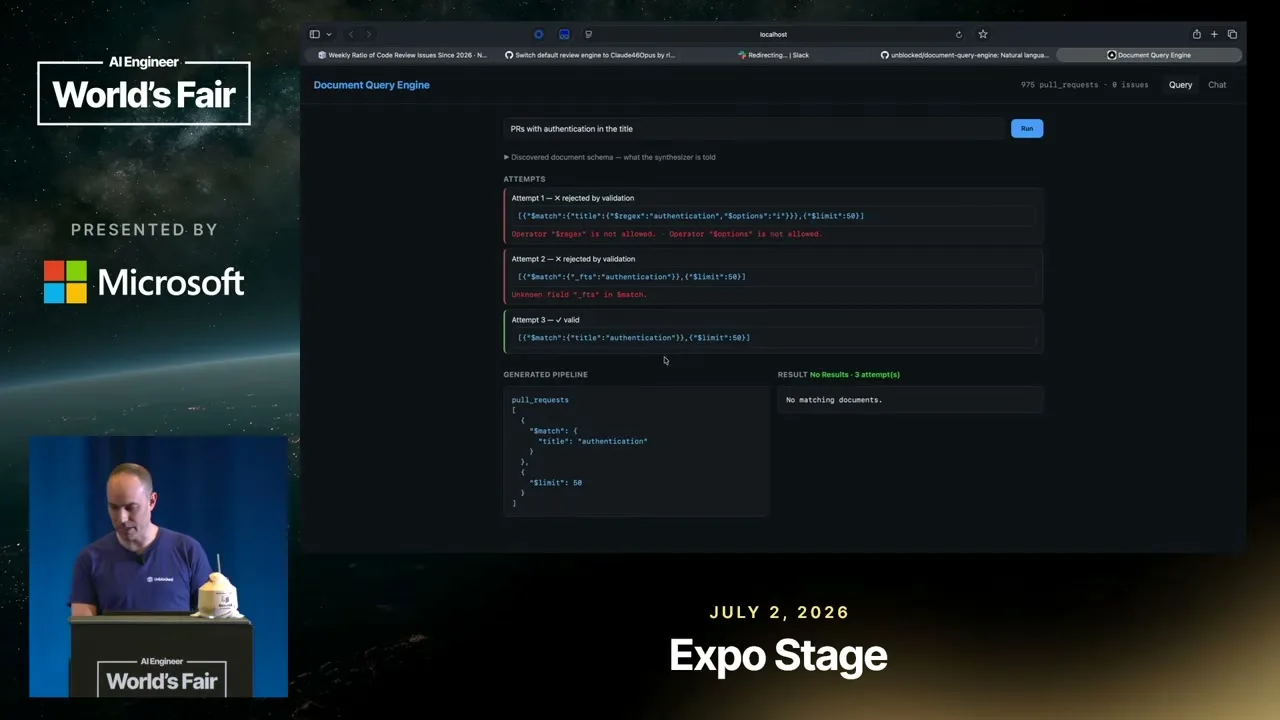Screen dimensions: 1280x720
Task: Click the pull_requests collection name in Generated Pipeline
Action: [x=540, y=400]
